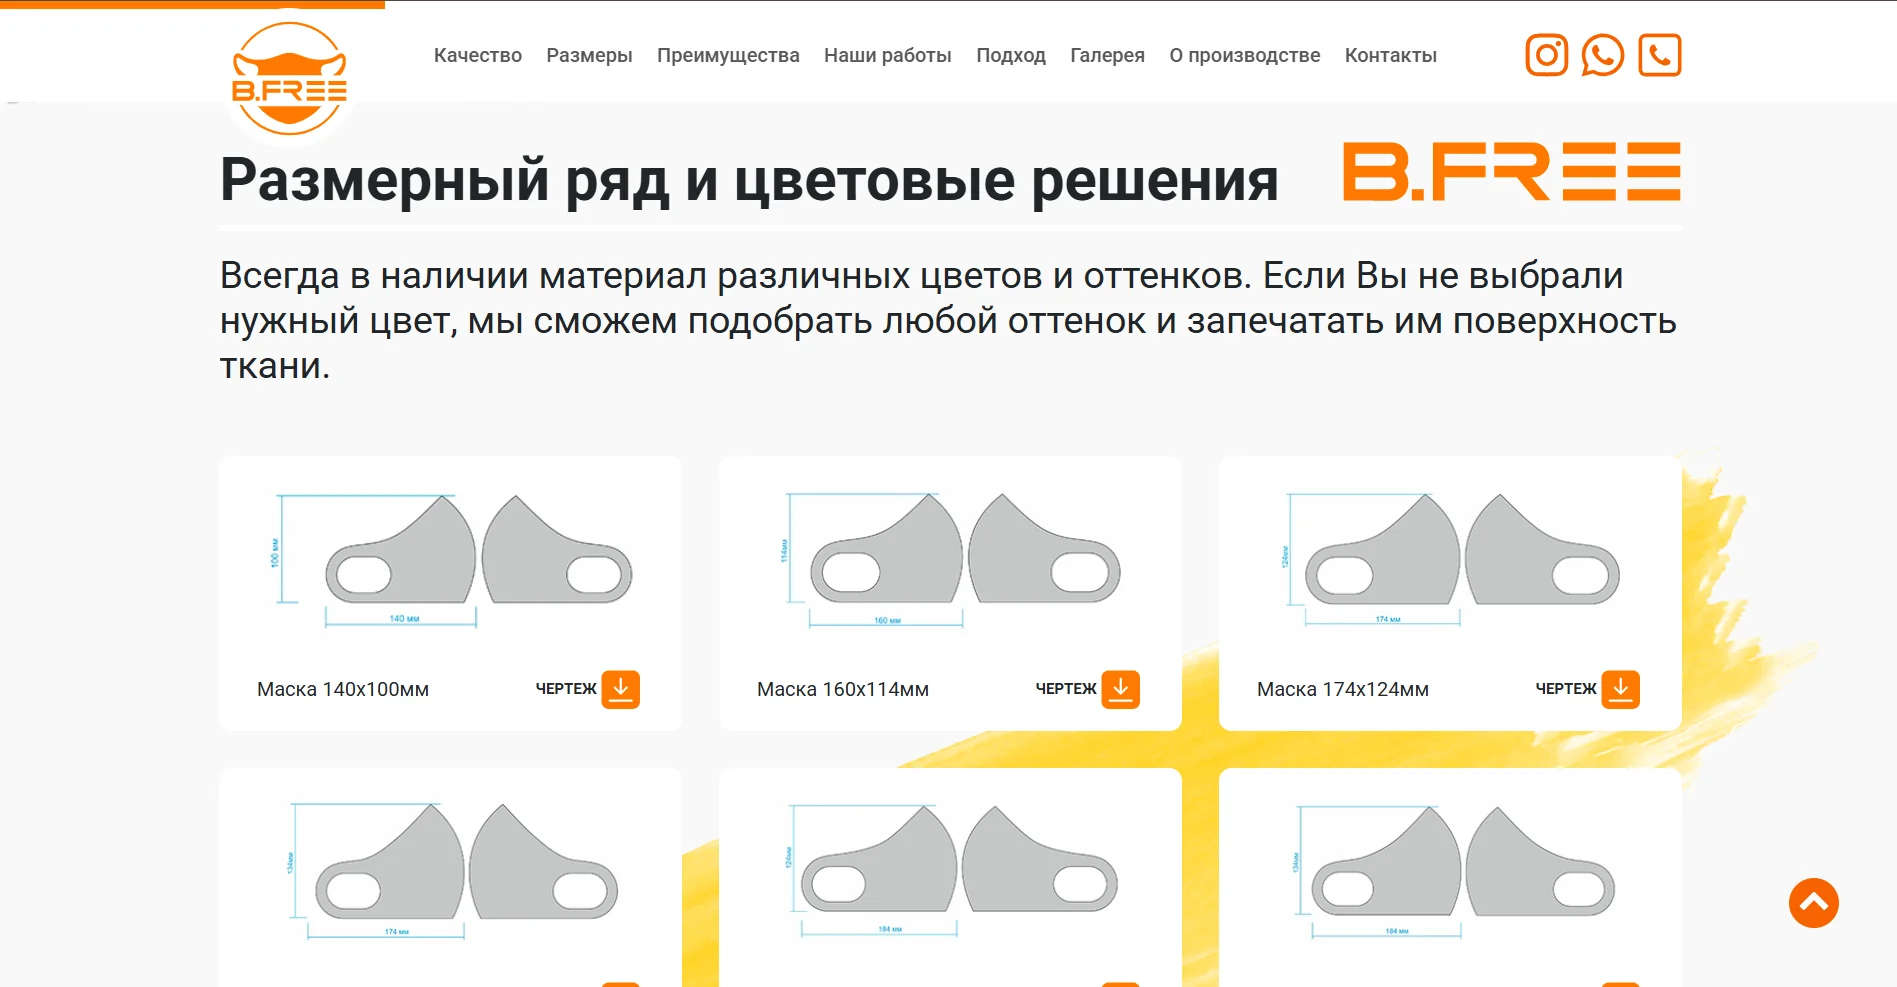Click ЧЕРТЕЖ link for the 140х100мм mask
Screen dimensions: 1897x987
pyautogui.click(x=566, y=689)
